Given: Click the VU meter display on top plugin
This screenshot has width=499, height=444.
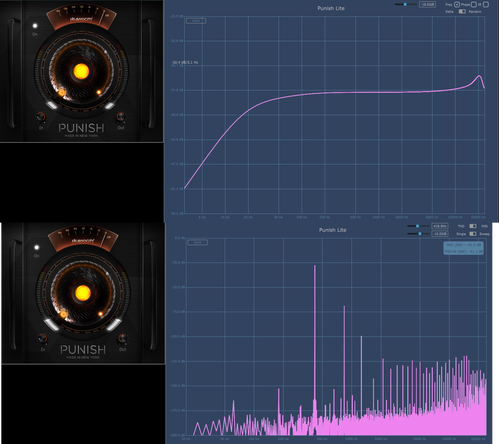Looking at the screenshot, I should [82, 17].
